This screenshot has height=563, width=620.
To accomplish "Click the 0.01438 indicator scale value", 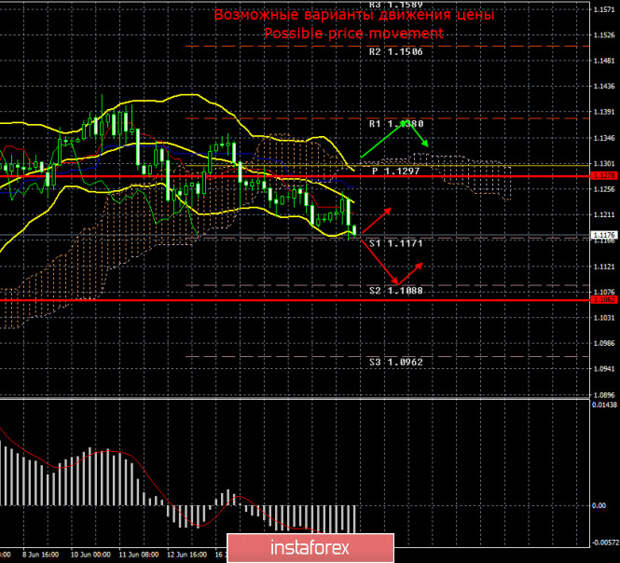I will [x=605, y=405].
